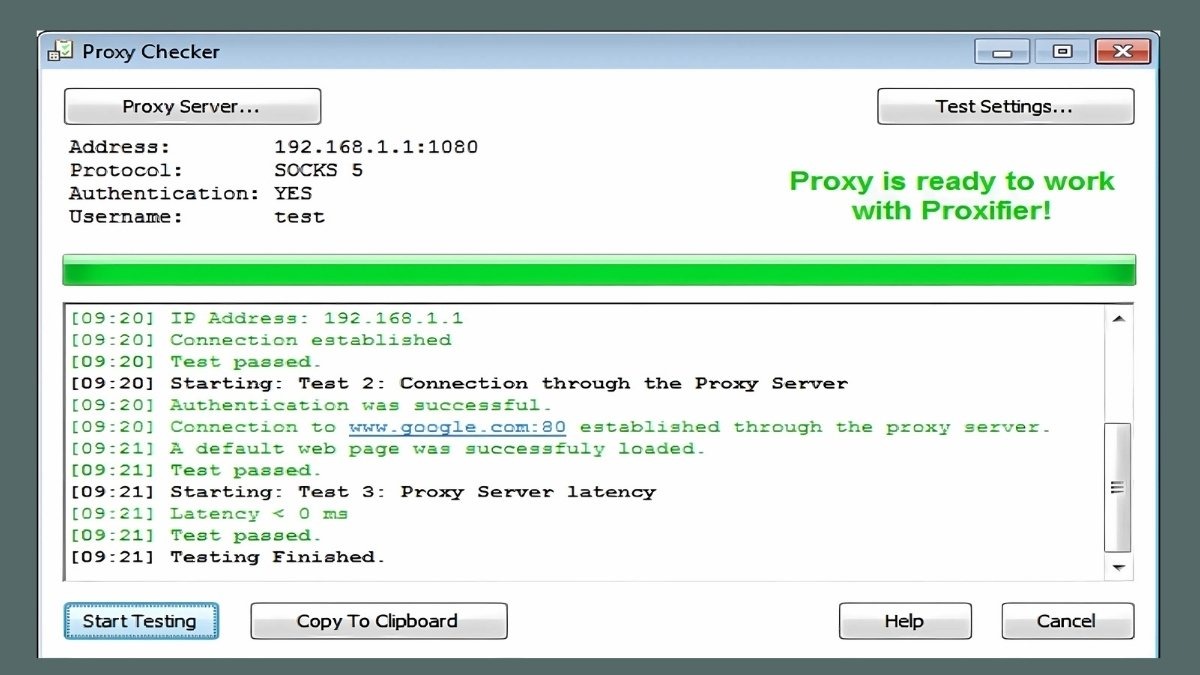Open the Proxy Server... settings
Screen dimensions: 1200x675
[192, 106]
